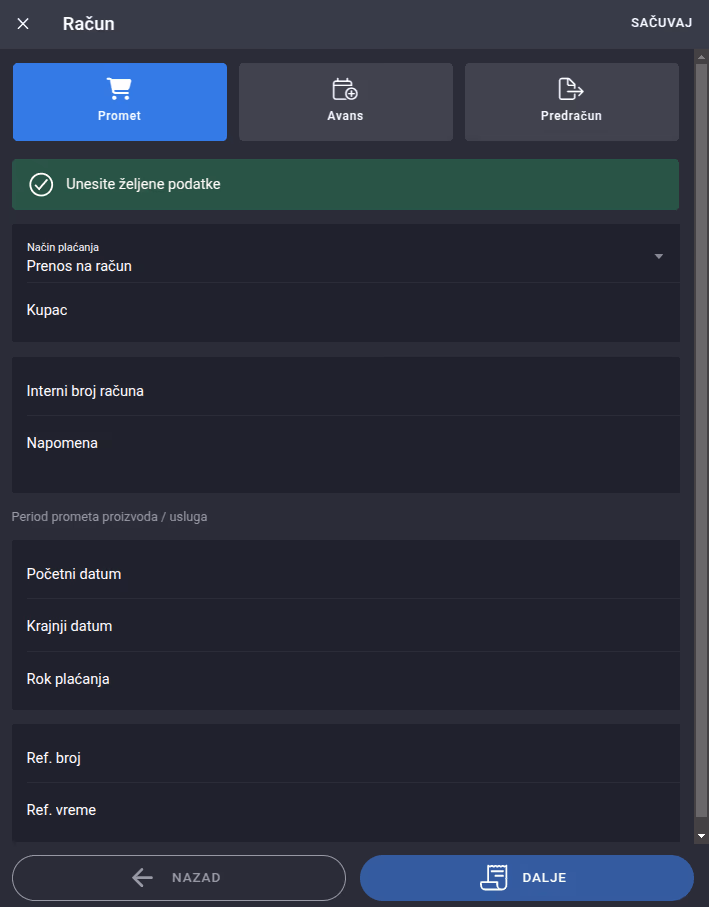Click the scrollbar down arrow
The width and height of the screenshot is (709, 907).
coord(701,836)
